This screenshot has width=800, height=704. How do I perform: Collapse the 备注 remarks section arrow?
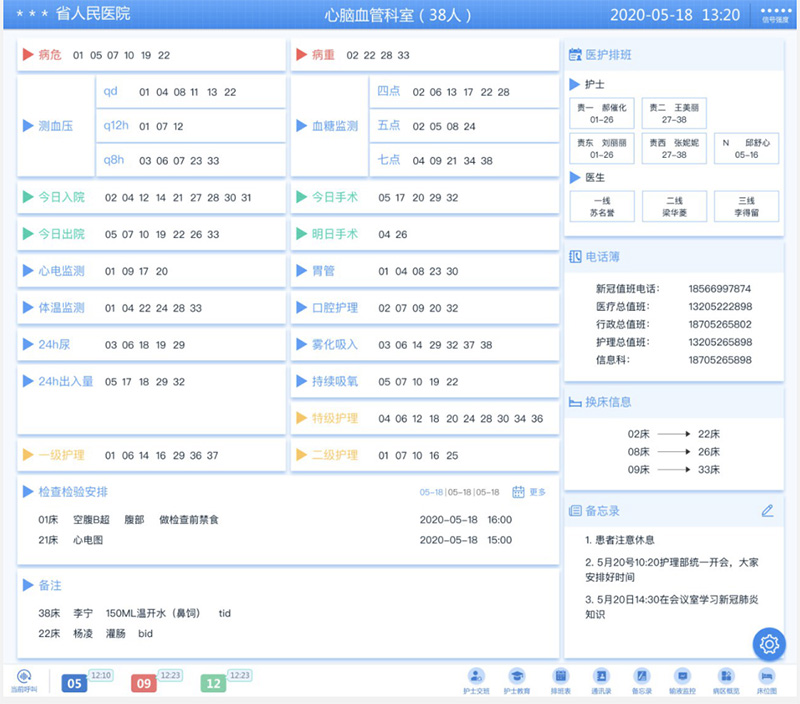28,585
